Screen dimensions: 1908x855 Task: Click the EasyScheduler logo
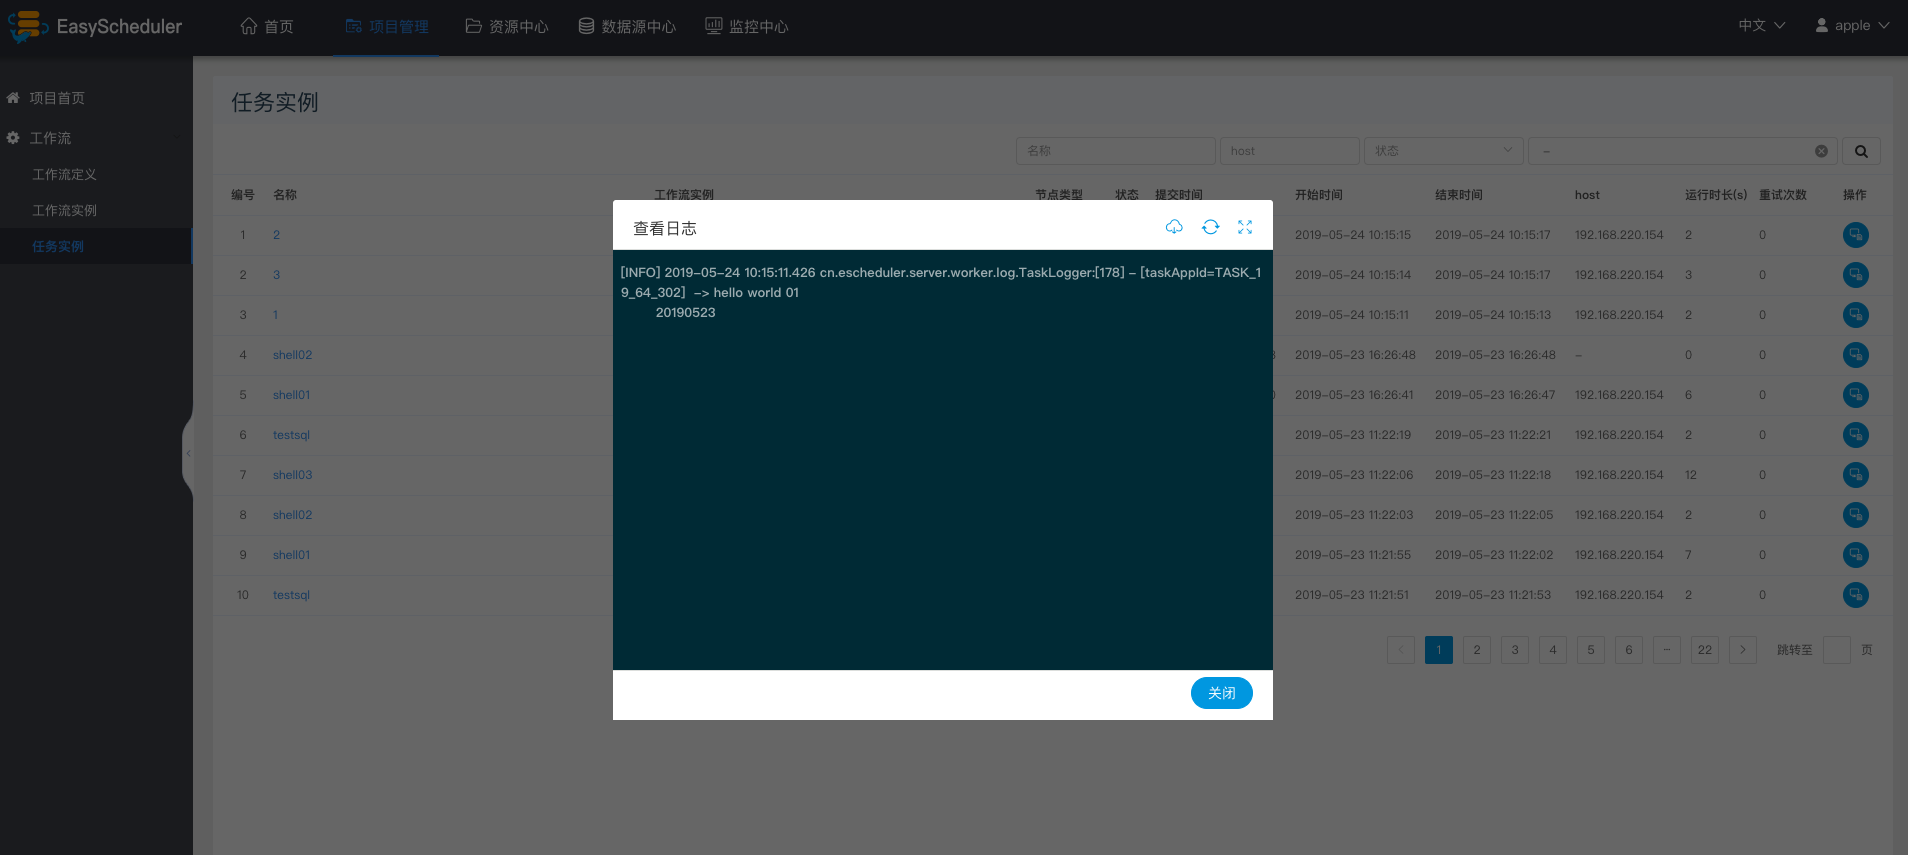click(95, 27)
